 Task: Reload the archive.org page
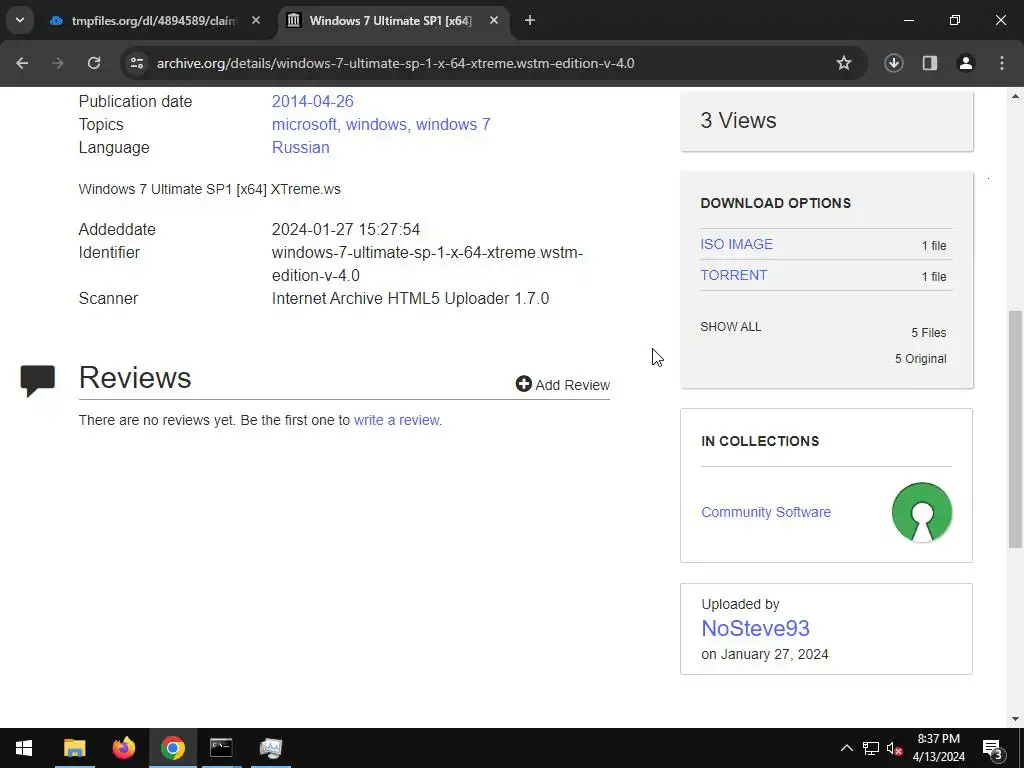[x=94, y=63]
